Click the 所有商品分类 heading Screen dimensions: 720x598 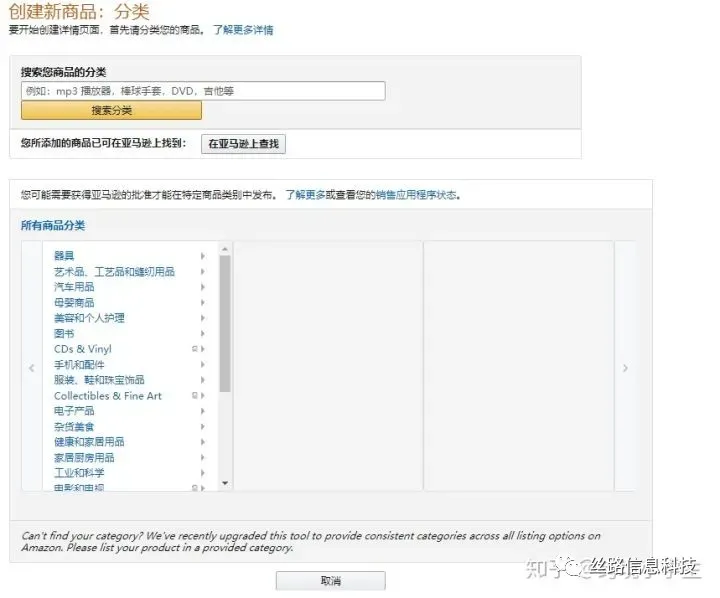53,225
